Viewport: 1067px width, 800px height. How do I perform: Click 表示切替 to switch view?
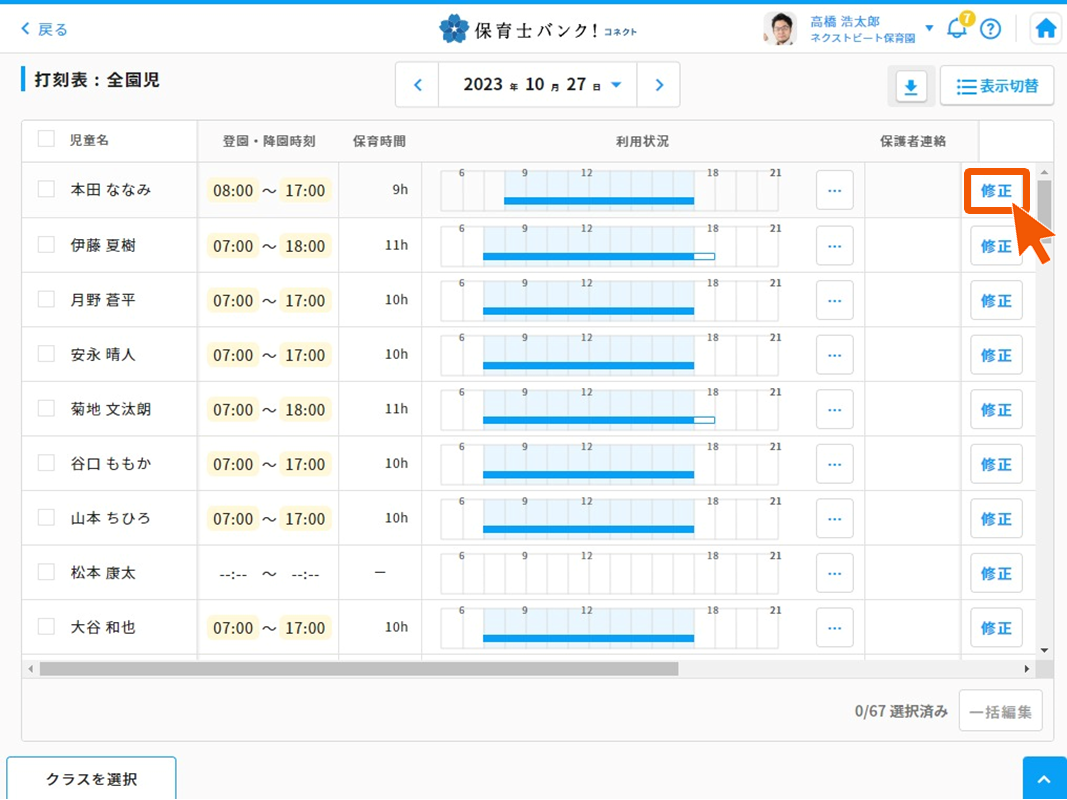(996, 86)
